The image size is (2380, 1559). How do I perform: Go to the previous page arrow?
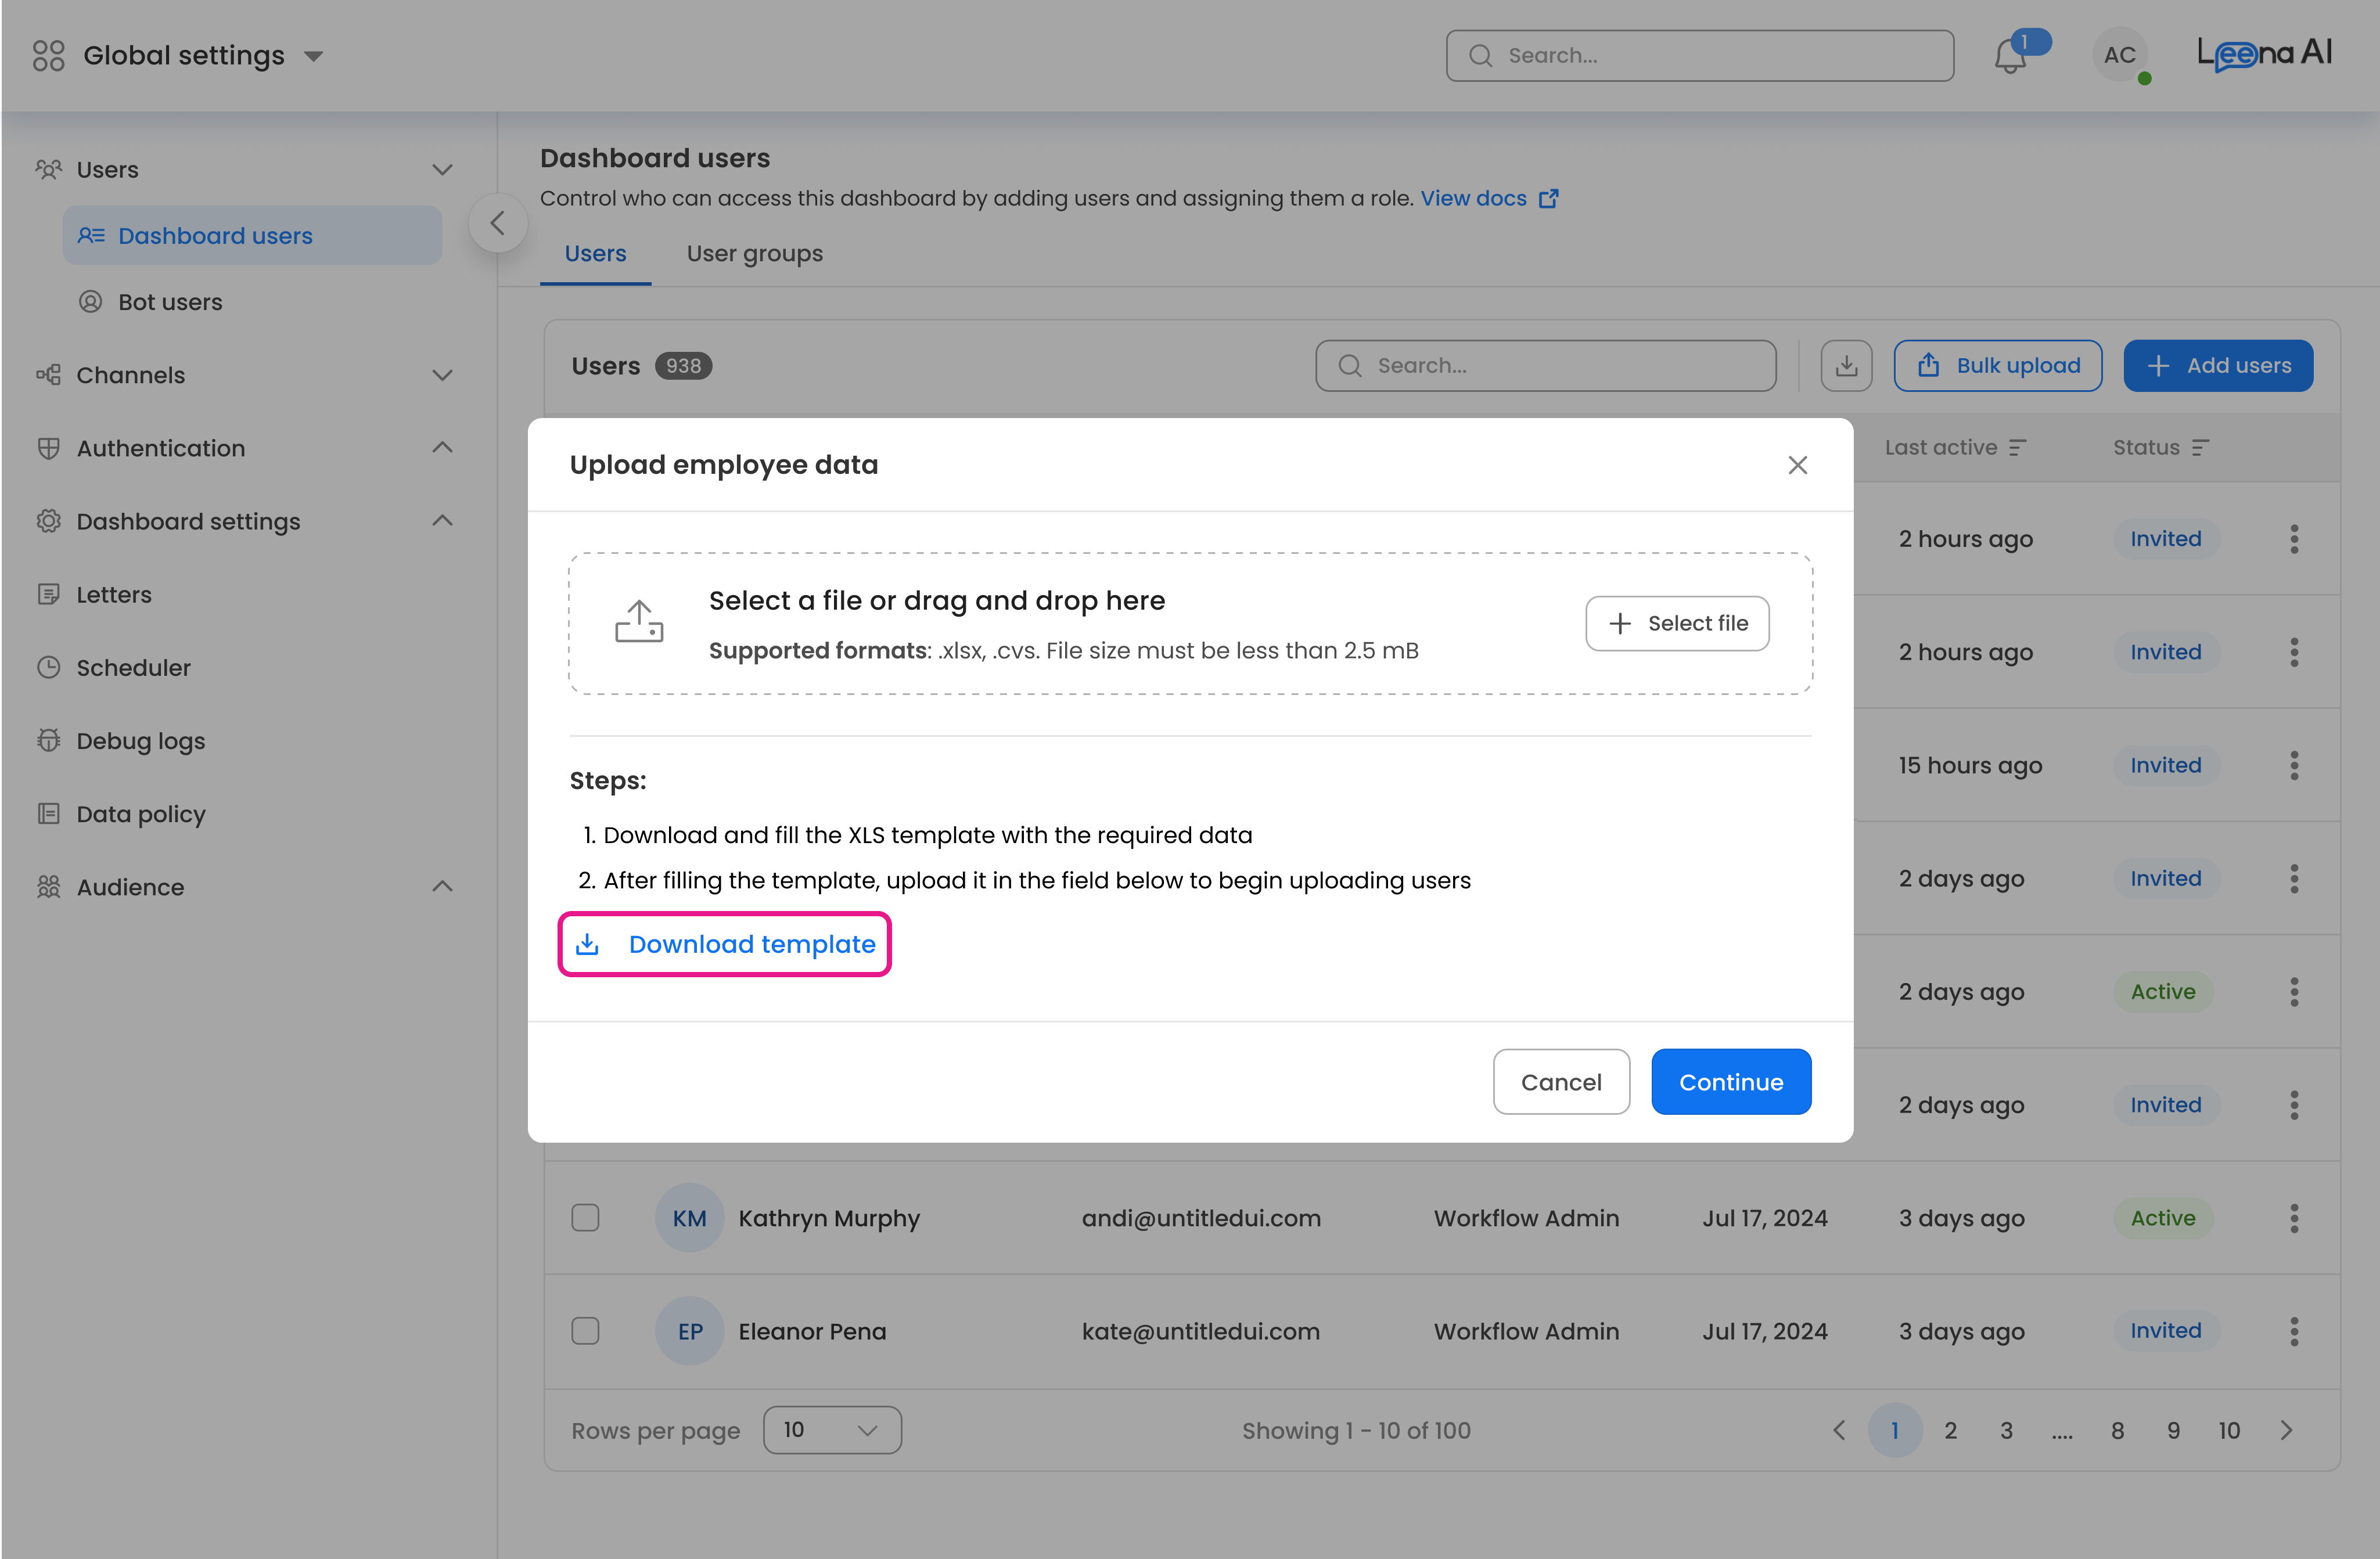[1838, 1430]
